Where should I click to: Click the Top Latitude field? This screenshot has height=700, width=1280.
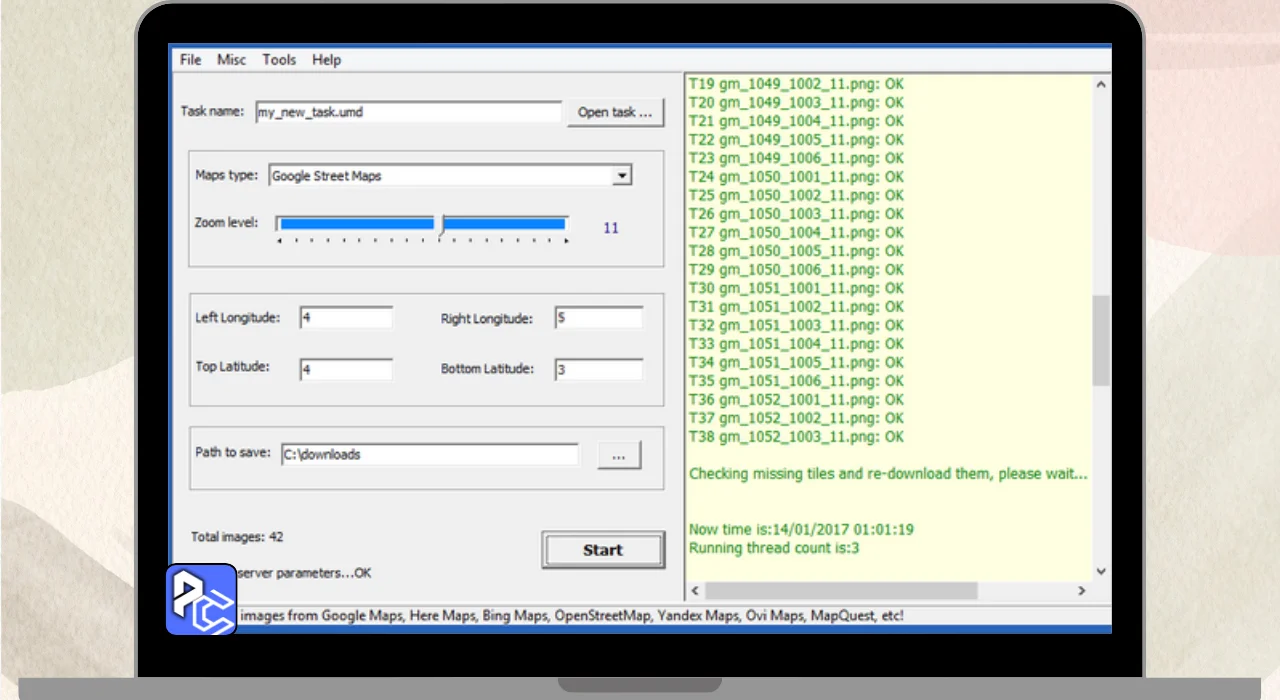(346, 369)
